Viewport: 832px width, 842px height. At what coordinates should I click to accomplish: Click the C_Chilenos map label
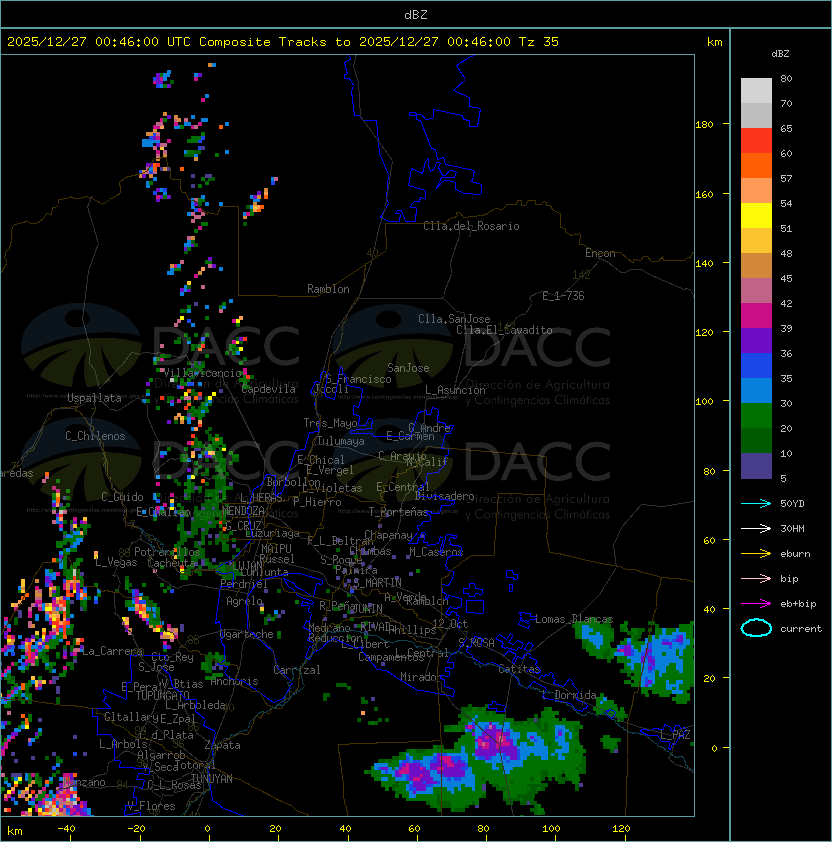(x=95, y=436)
